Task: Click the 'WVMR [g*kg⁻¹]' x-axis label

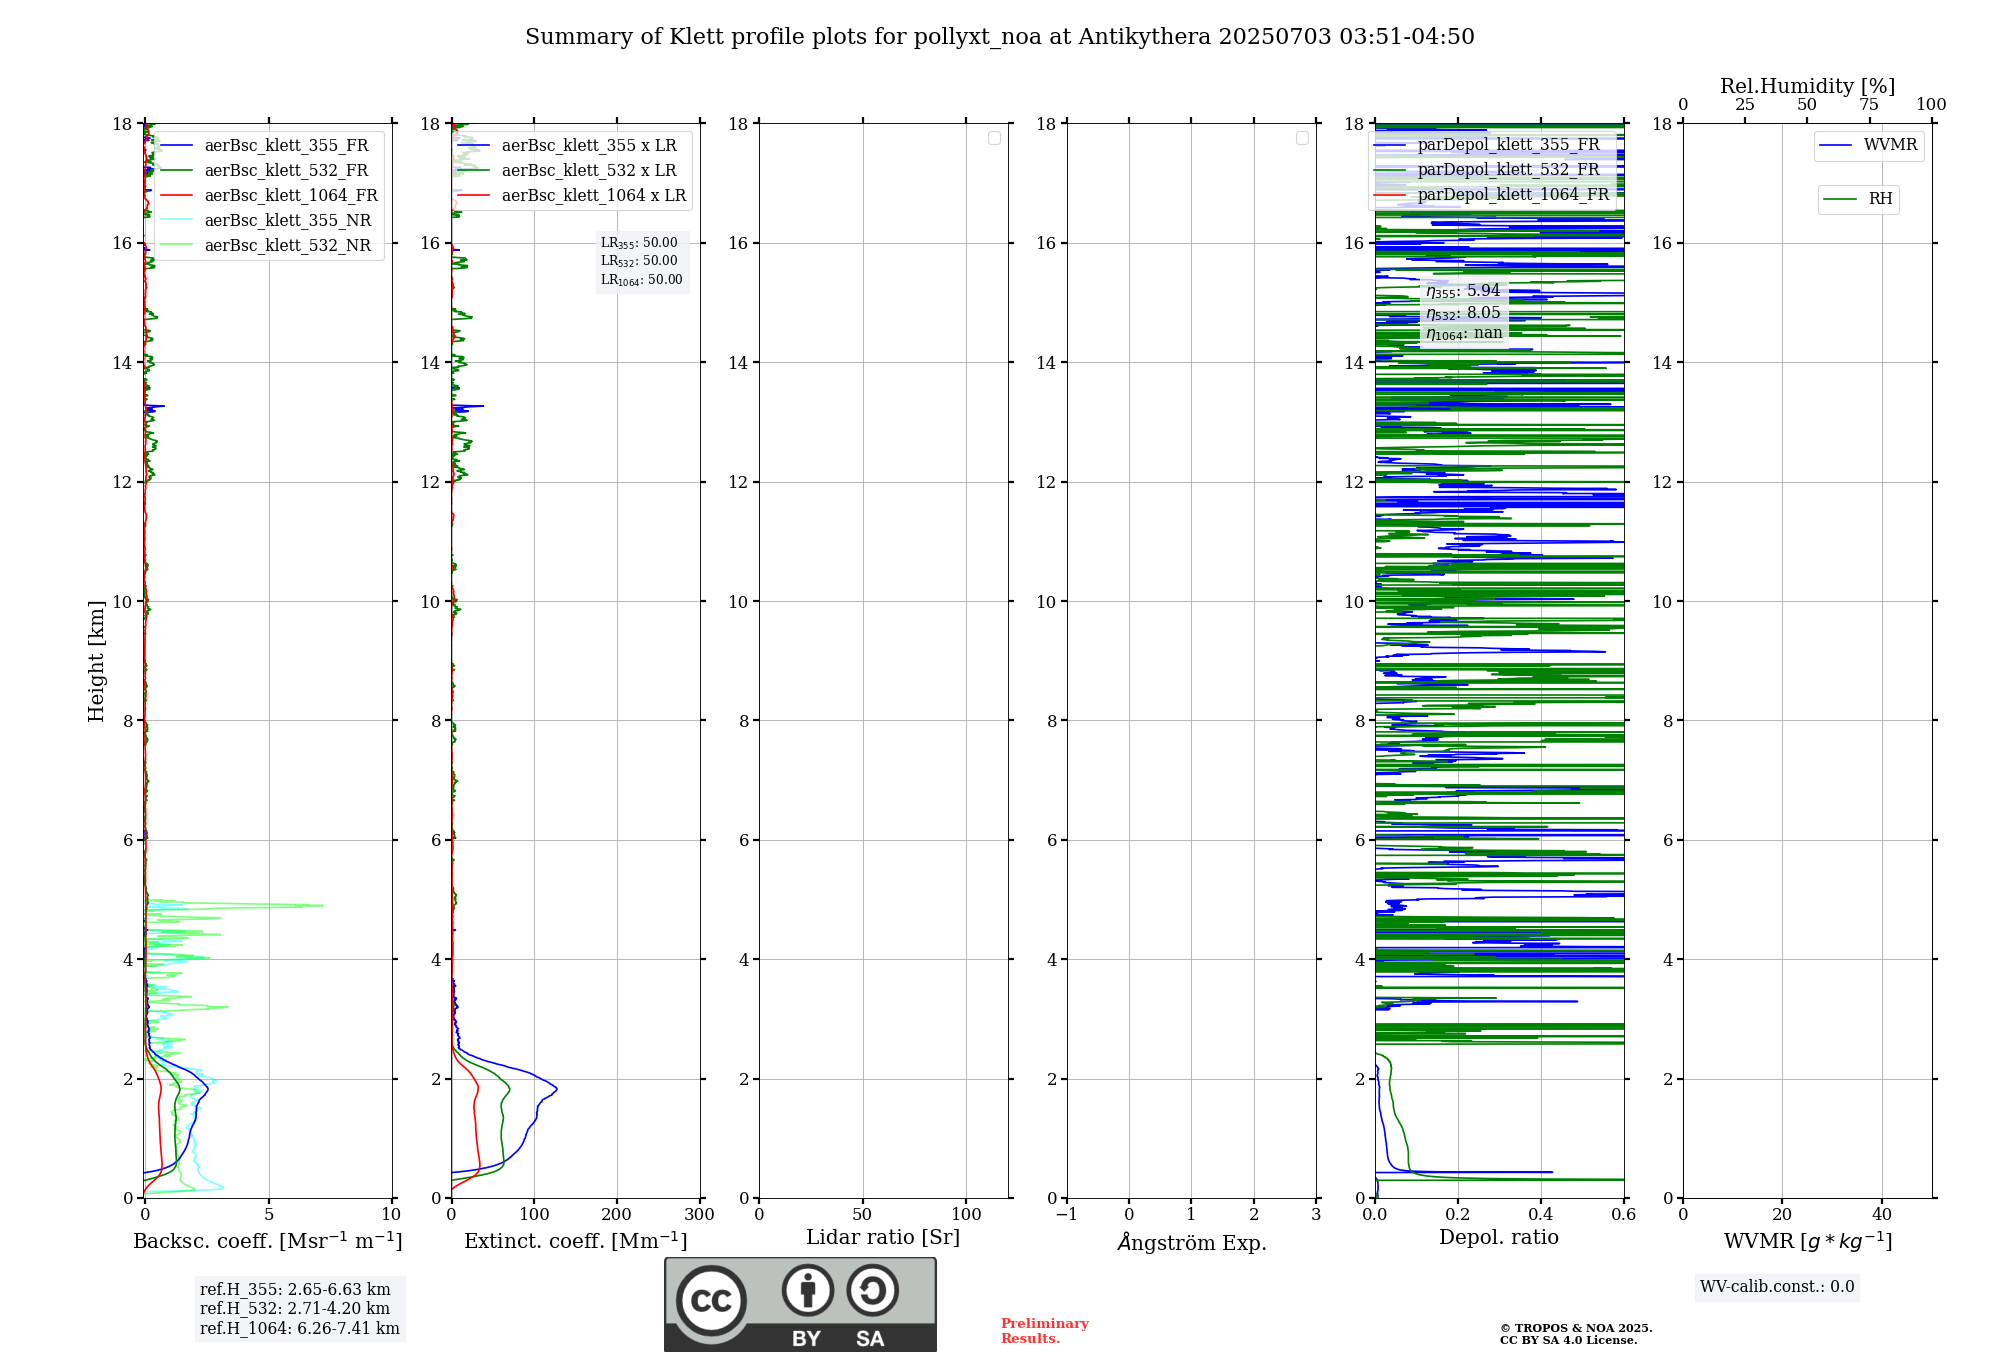Action: (1808, 1241)
